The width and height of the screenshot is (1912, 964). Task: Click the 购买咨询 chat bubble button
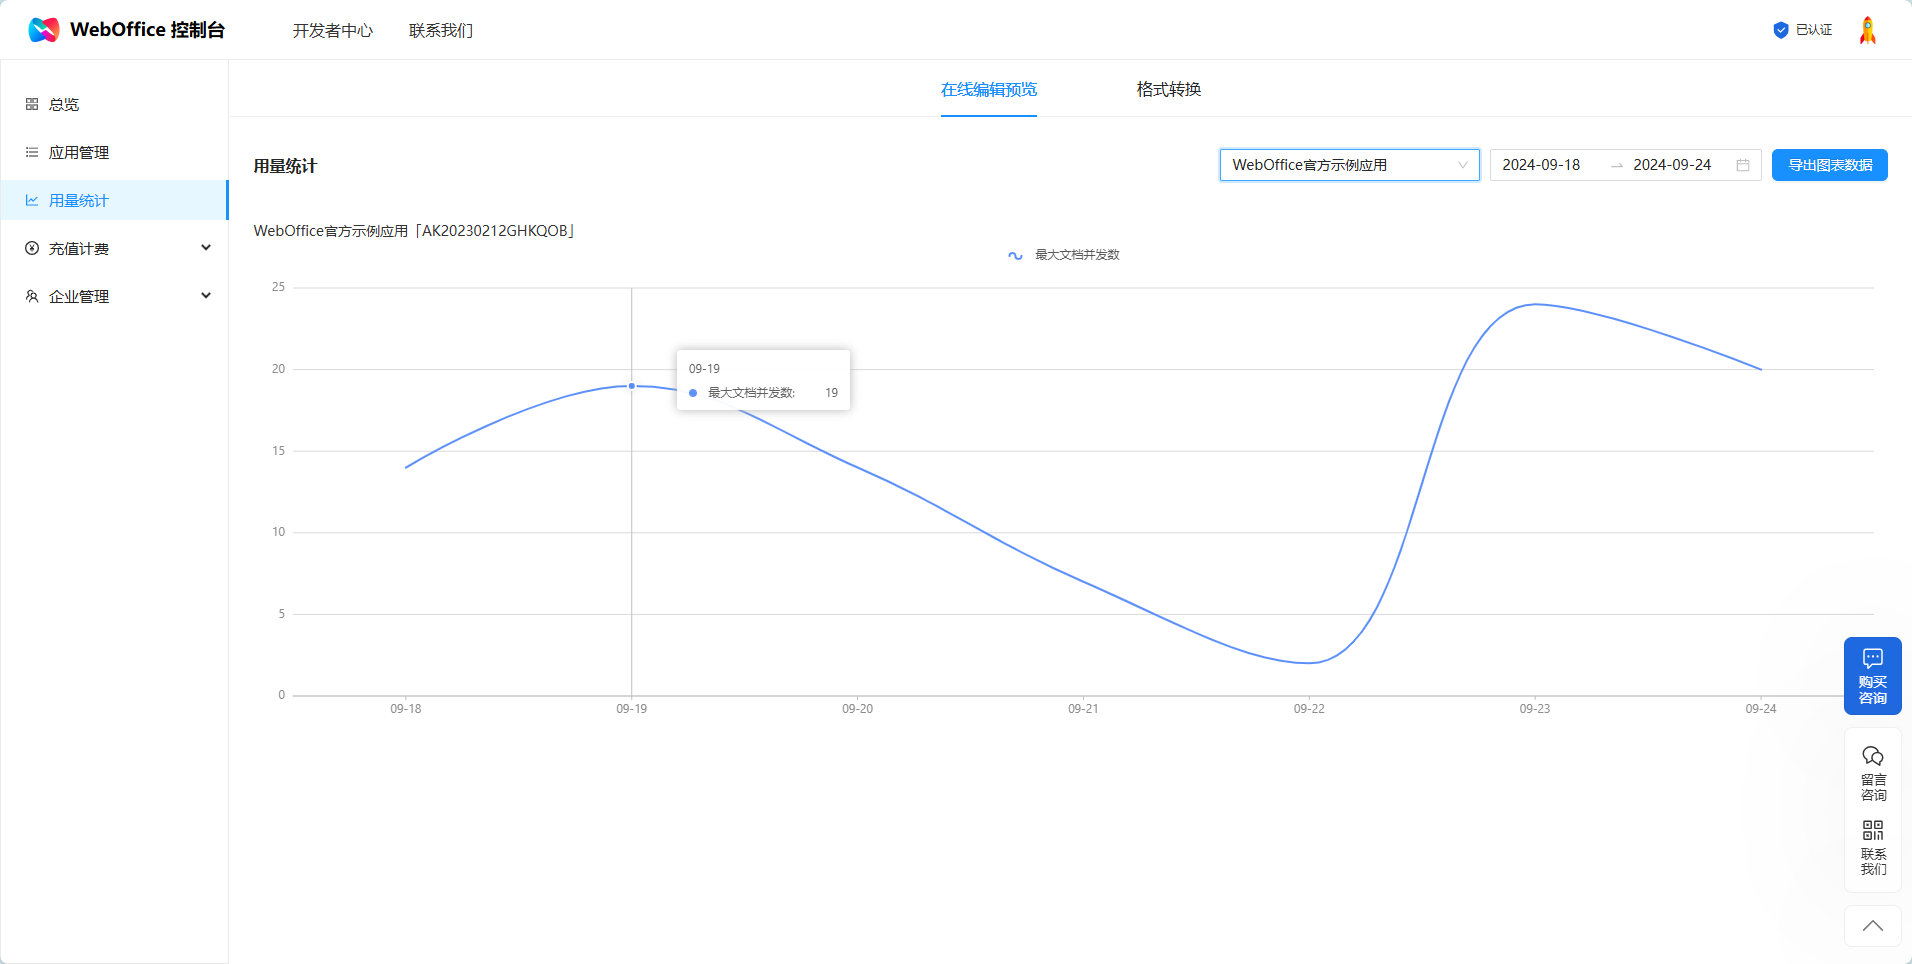pyautogui.click(x=1872, y=676)
